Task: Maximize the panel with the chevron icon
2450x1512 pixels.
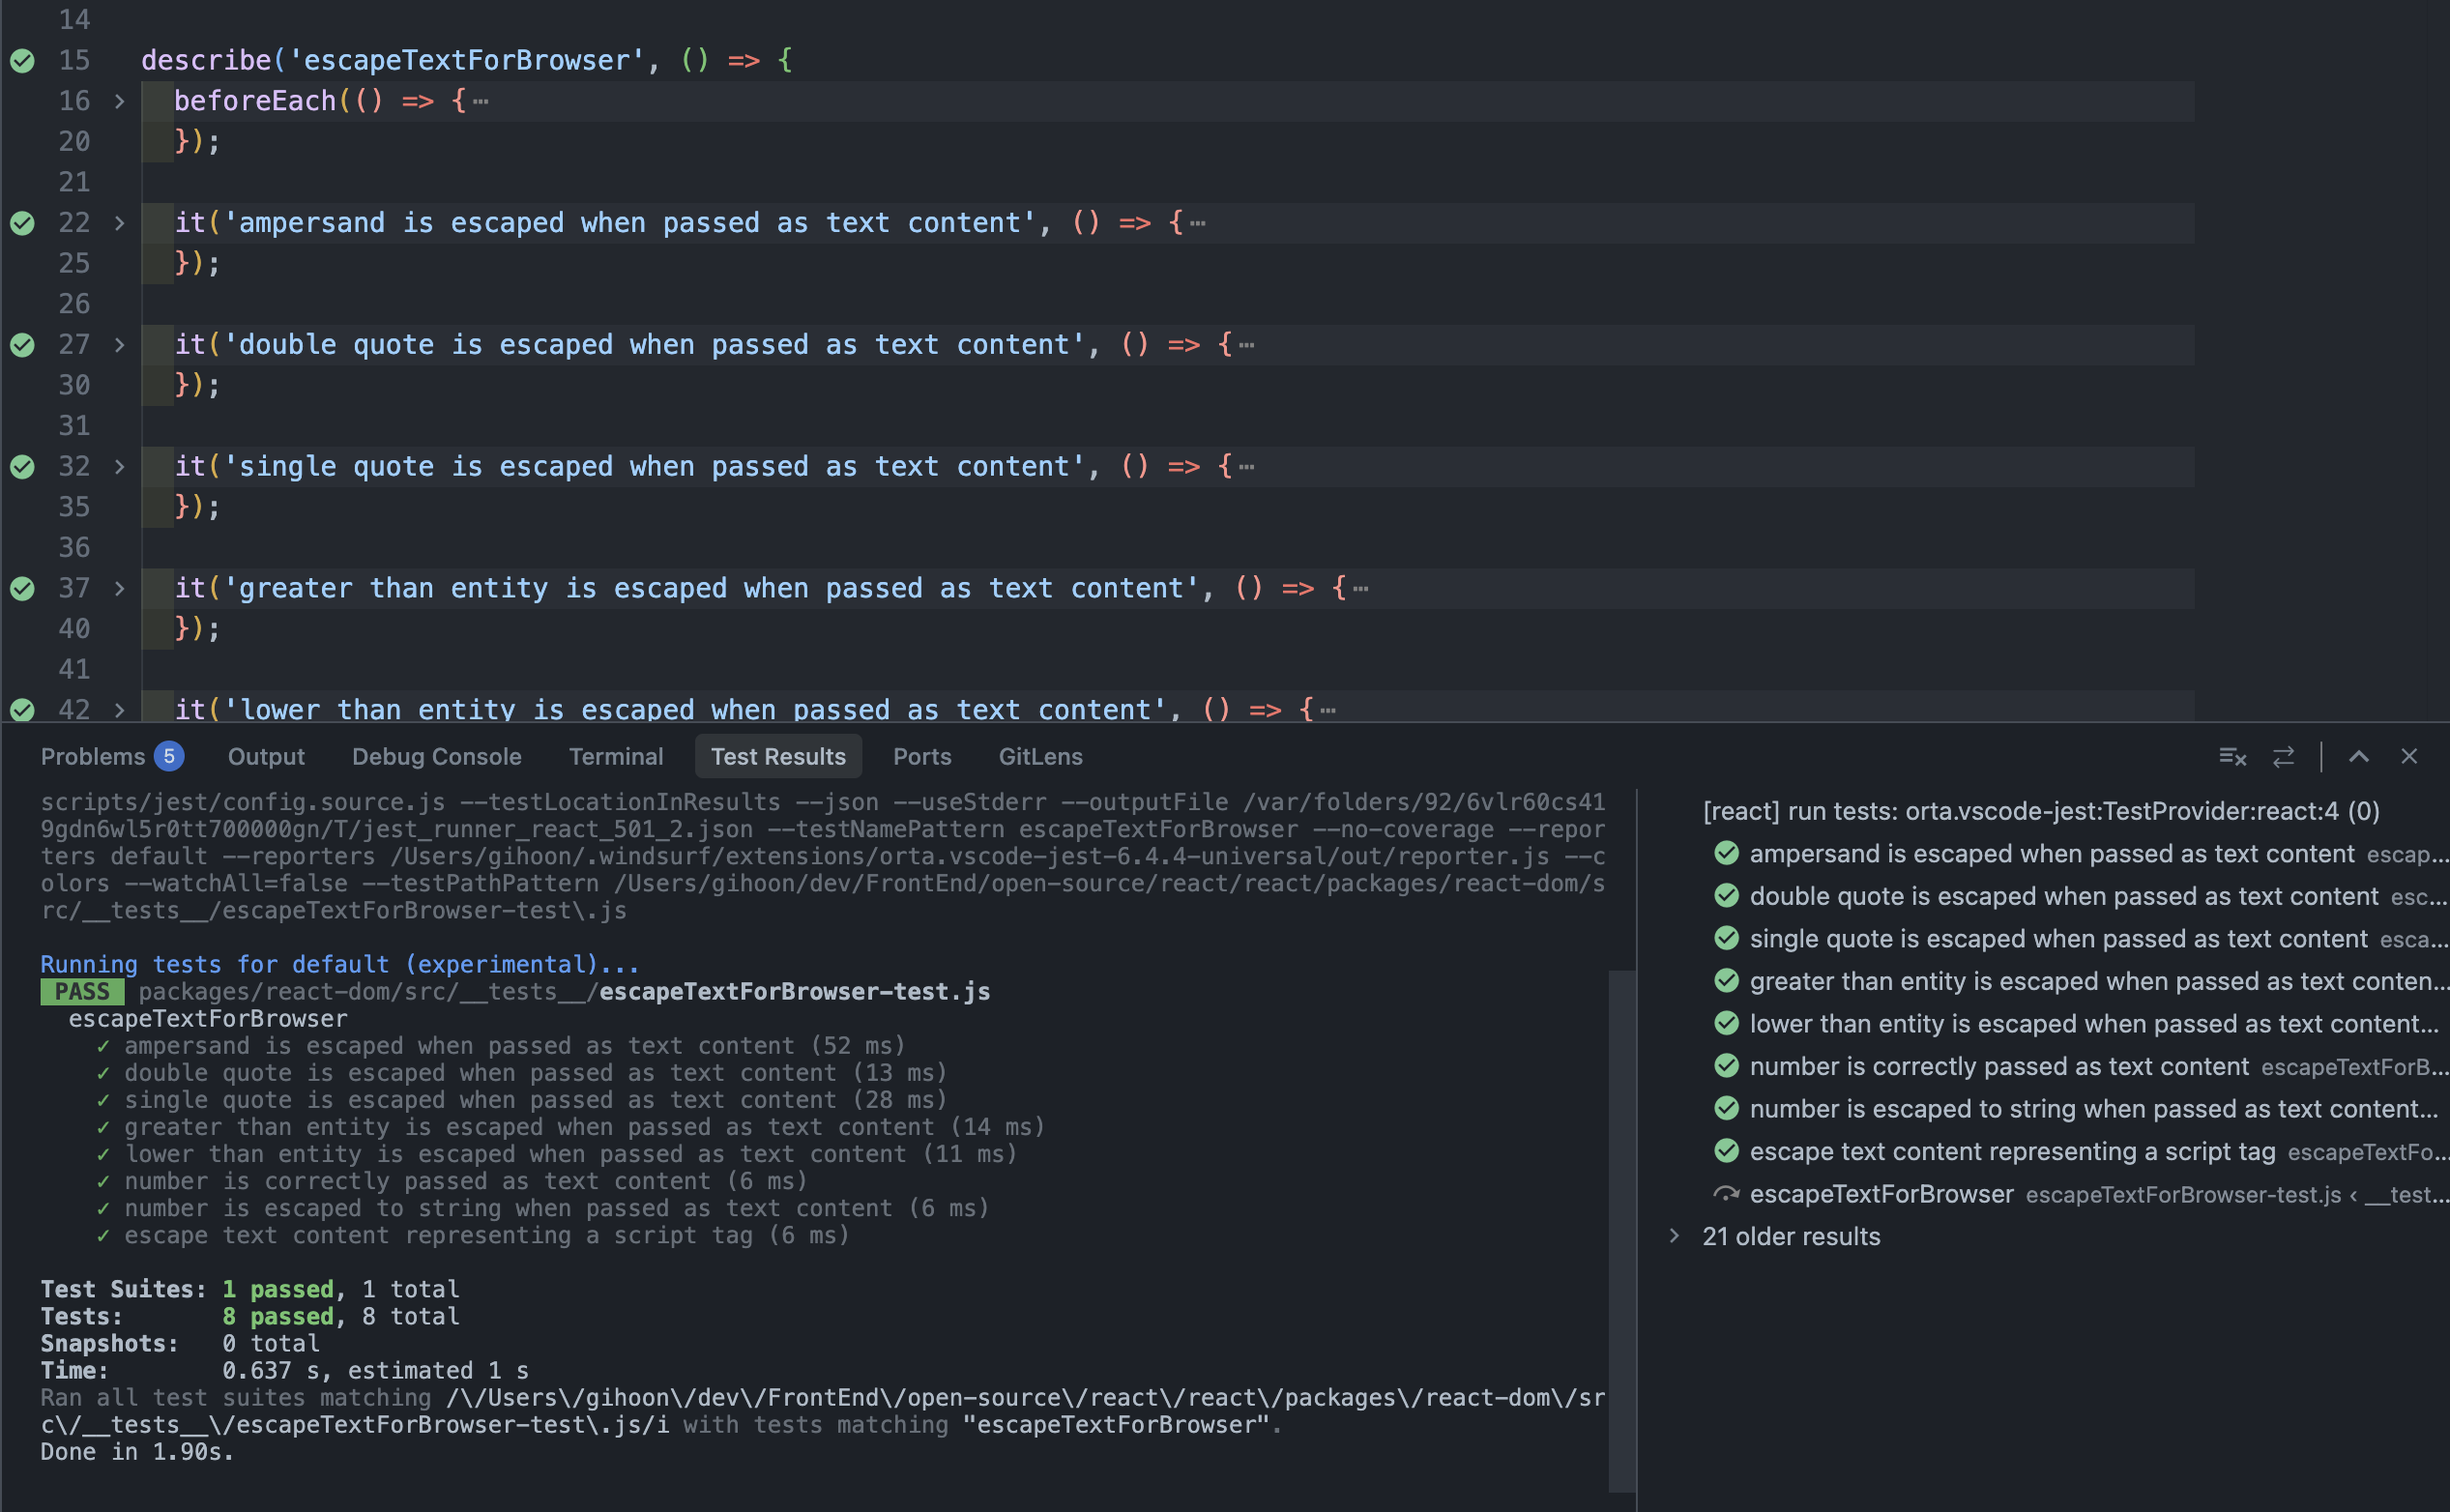Action: point(2359,756)
